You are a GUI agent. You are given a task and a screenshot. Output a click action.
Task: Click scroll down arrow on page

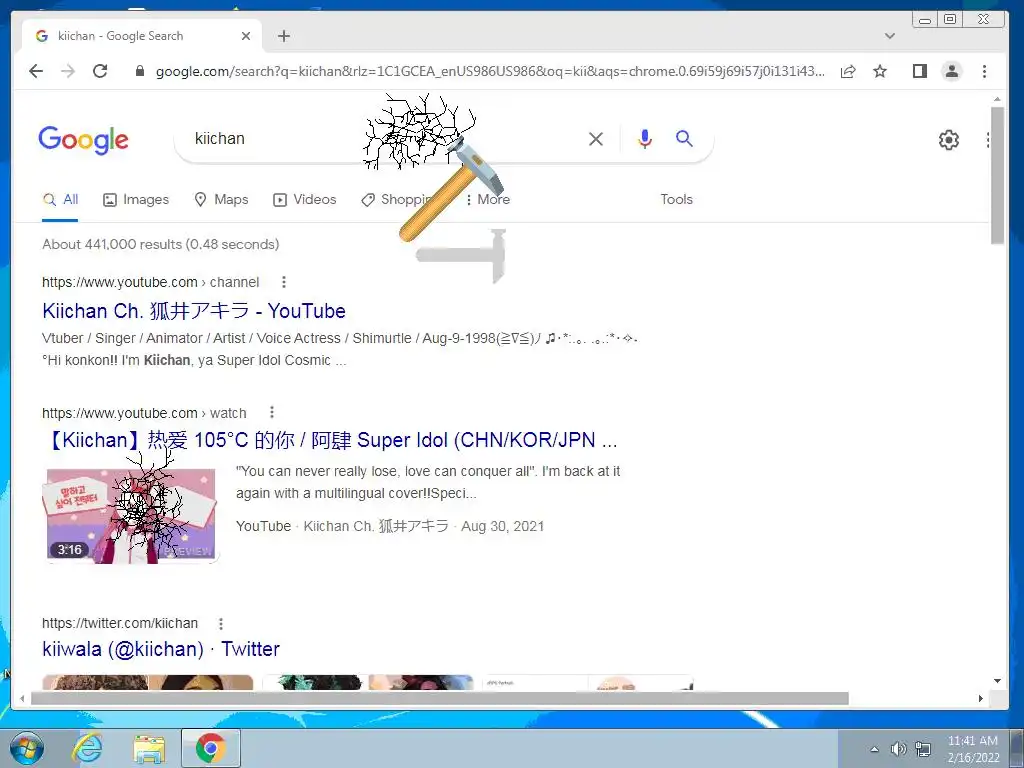coord(997,681)
